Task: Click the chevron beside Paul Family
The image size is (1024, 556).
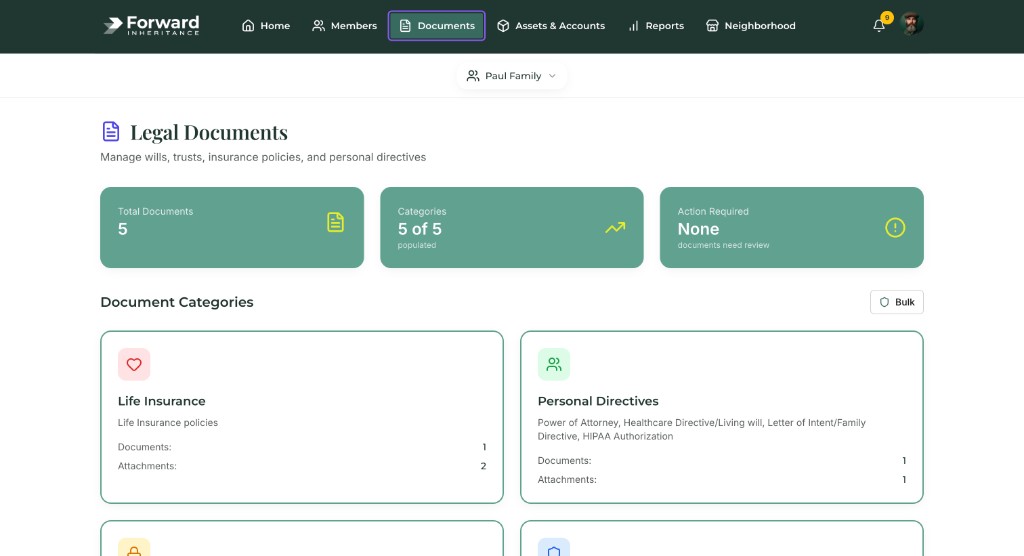Action: pyautogui.click(x=552, y=76)
